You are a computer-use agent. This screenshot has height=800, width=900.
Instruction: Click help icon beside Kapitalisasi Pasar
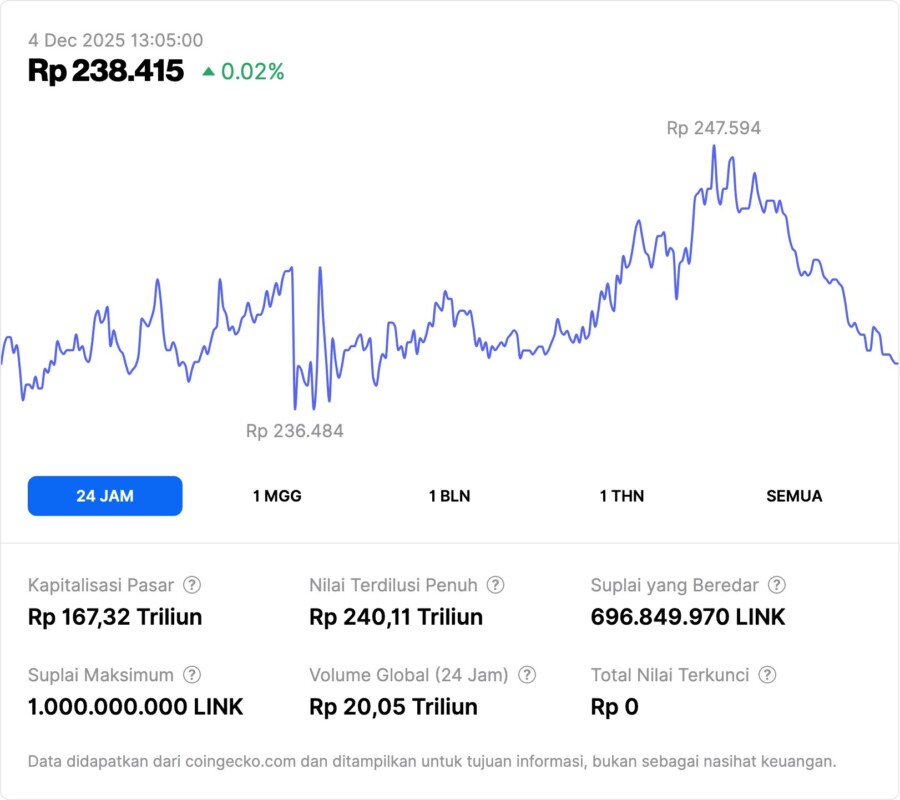pos(192,585)
